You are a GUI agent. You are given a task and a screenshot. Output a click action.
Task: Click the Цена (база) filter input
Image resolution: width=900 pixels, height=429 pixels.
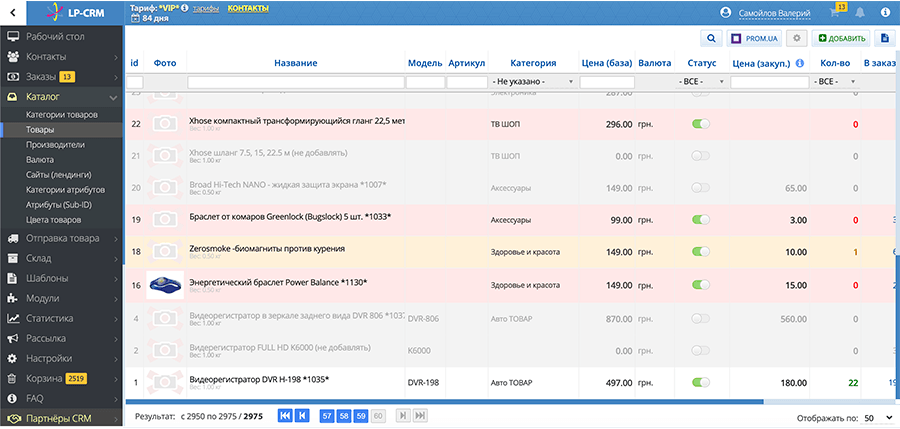(x=607, y=82)
